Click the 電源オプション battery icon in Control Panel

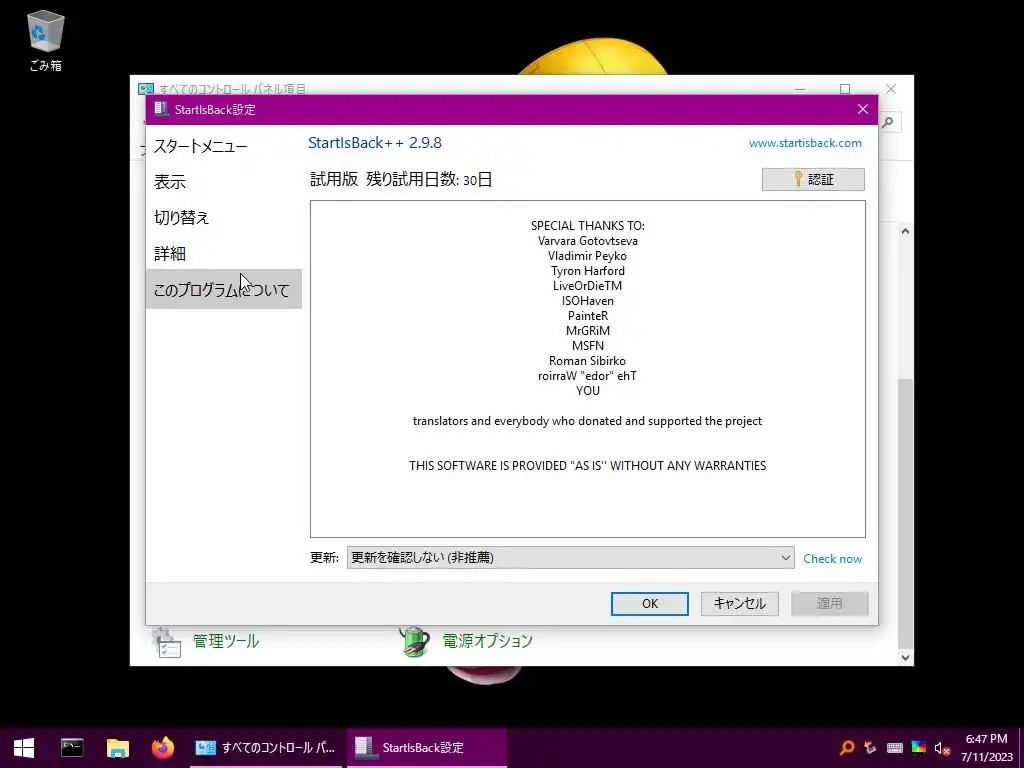415,642
